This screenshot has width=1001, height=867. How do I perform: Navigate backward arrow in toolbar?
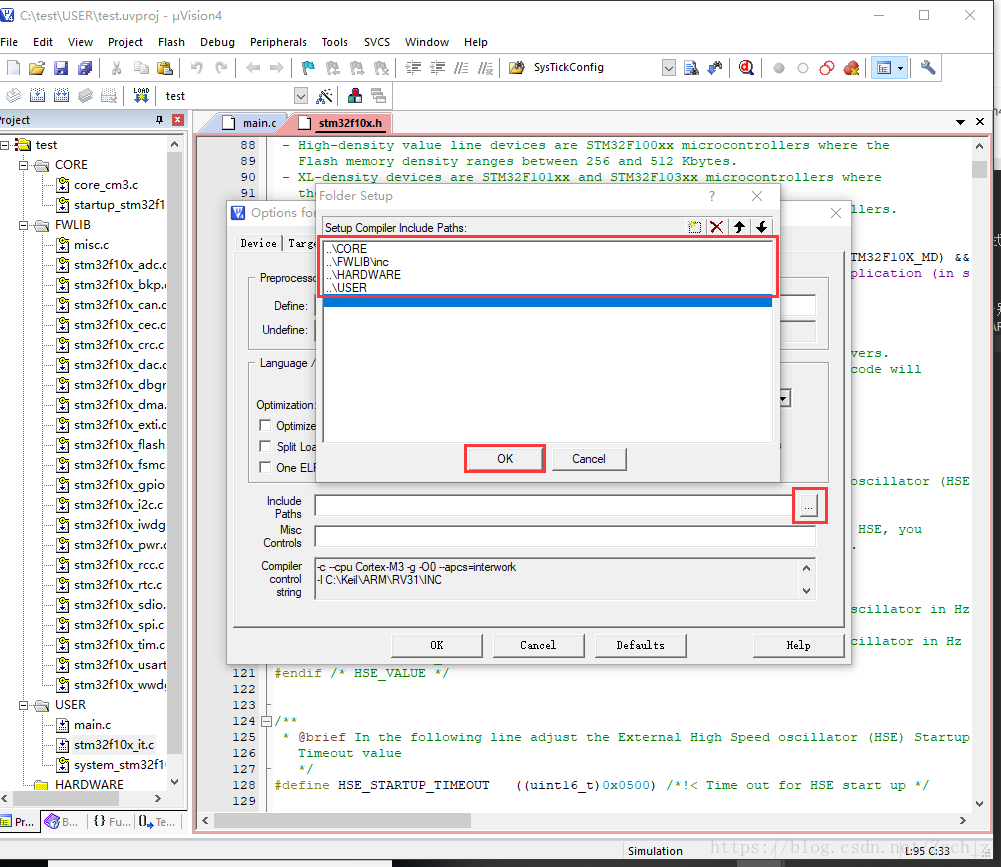tap(253, 68)
